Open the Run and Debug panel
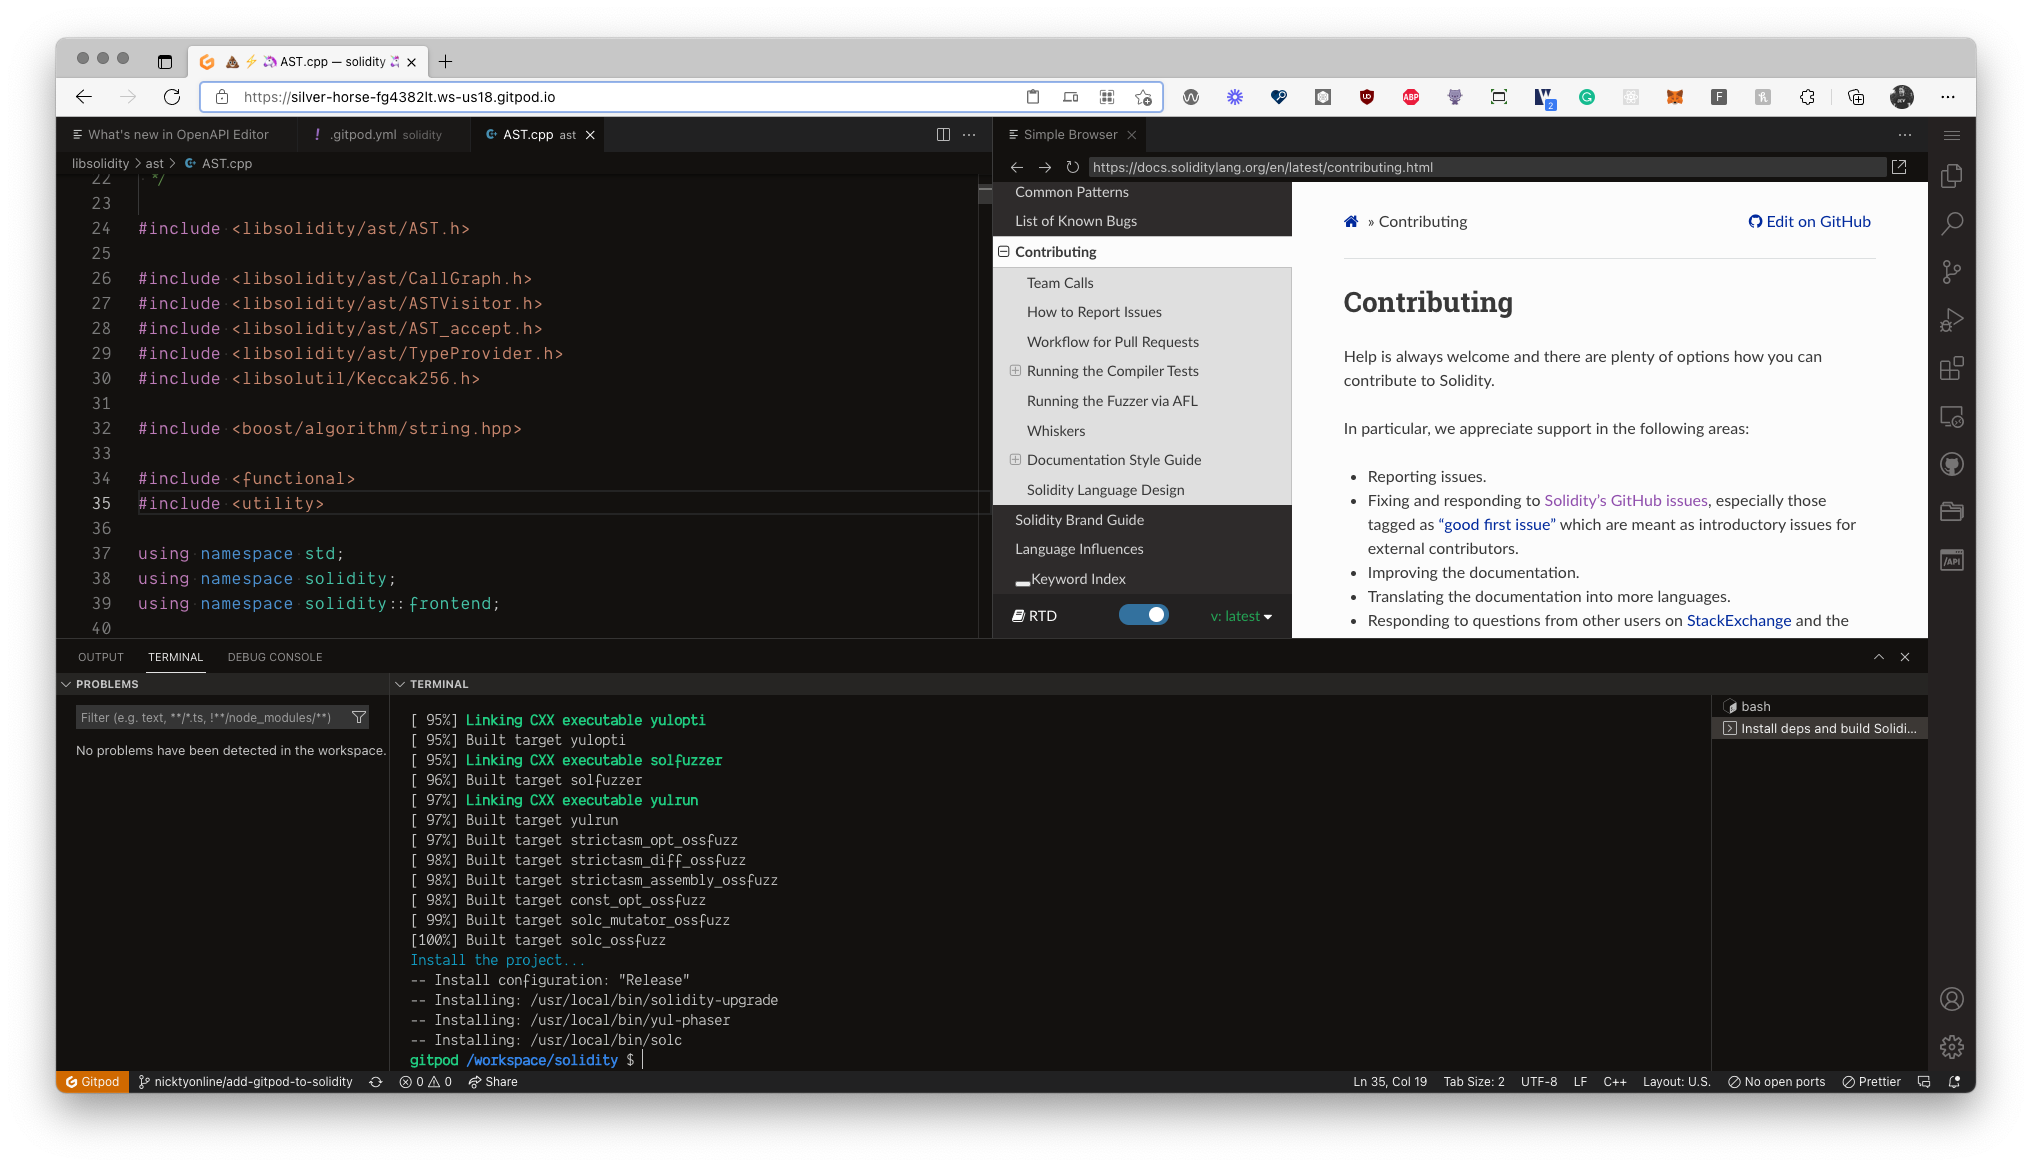This screenshot has width=2032, height=1167. pos(1952,319)
